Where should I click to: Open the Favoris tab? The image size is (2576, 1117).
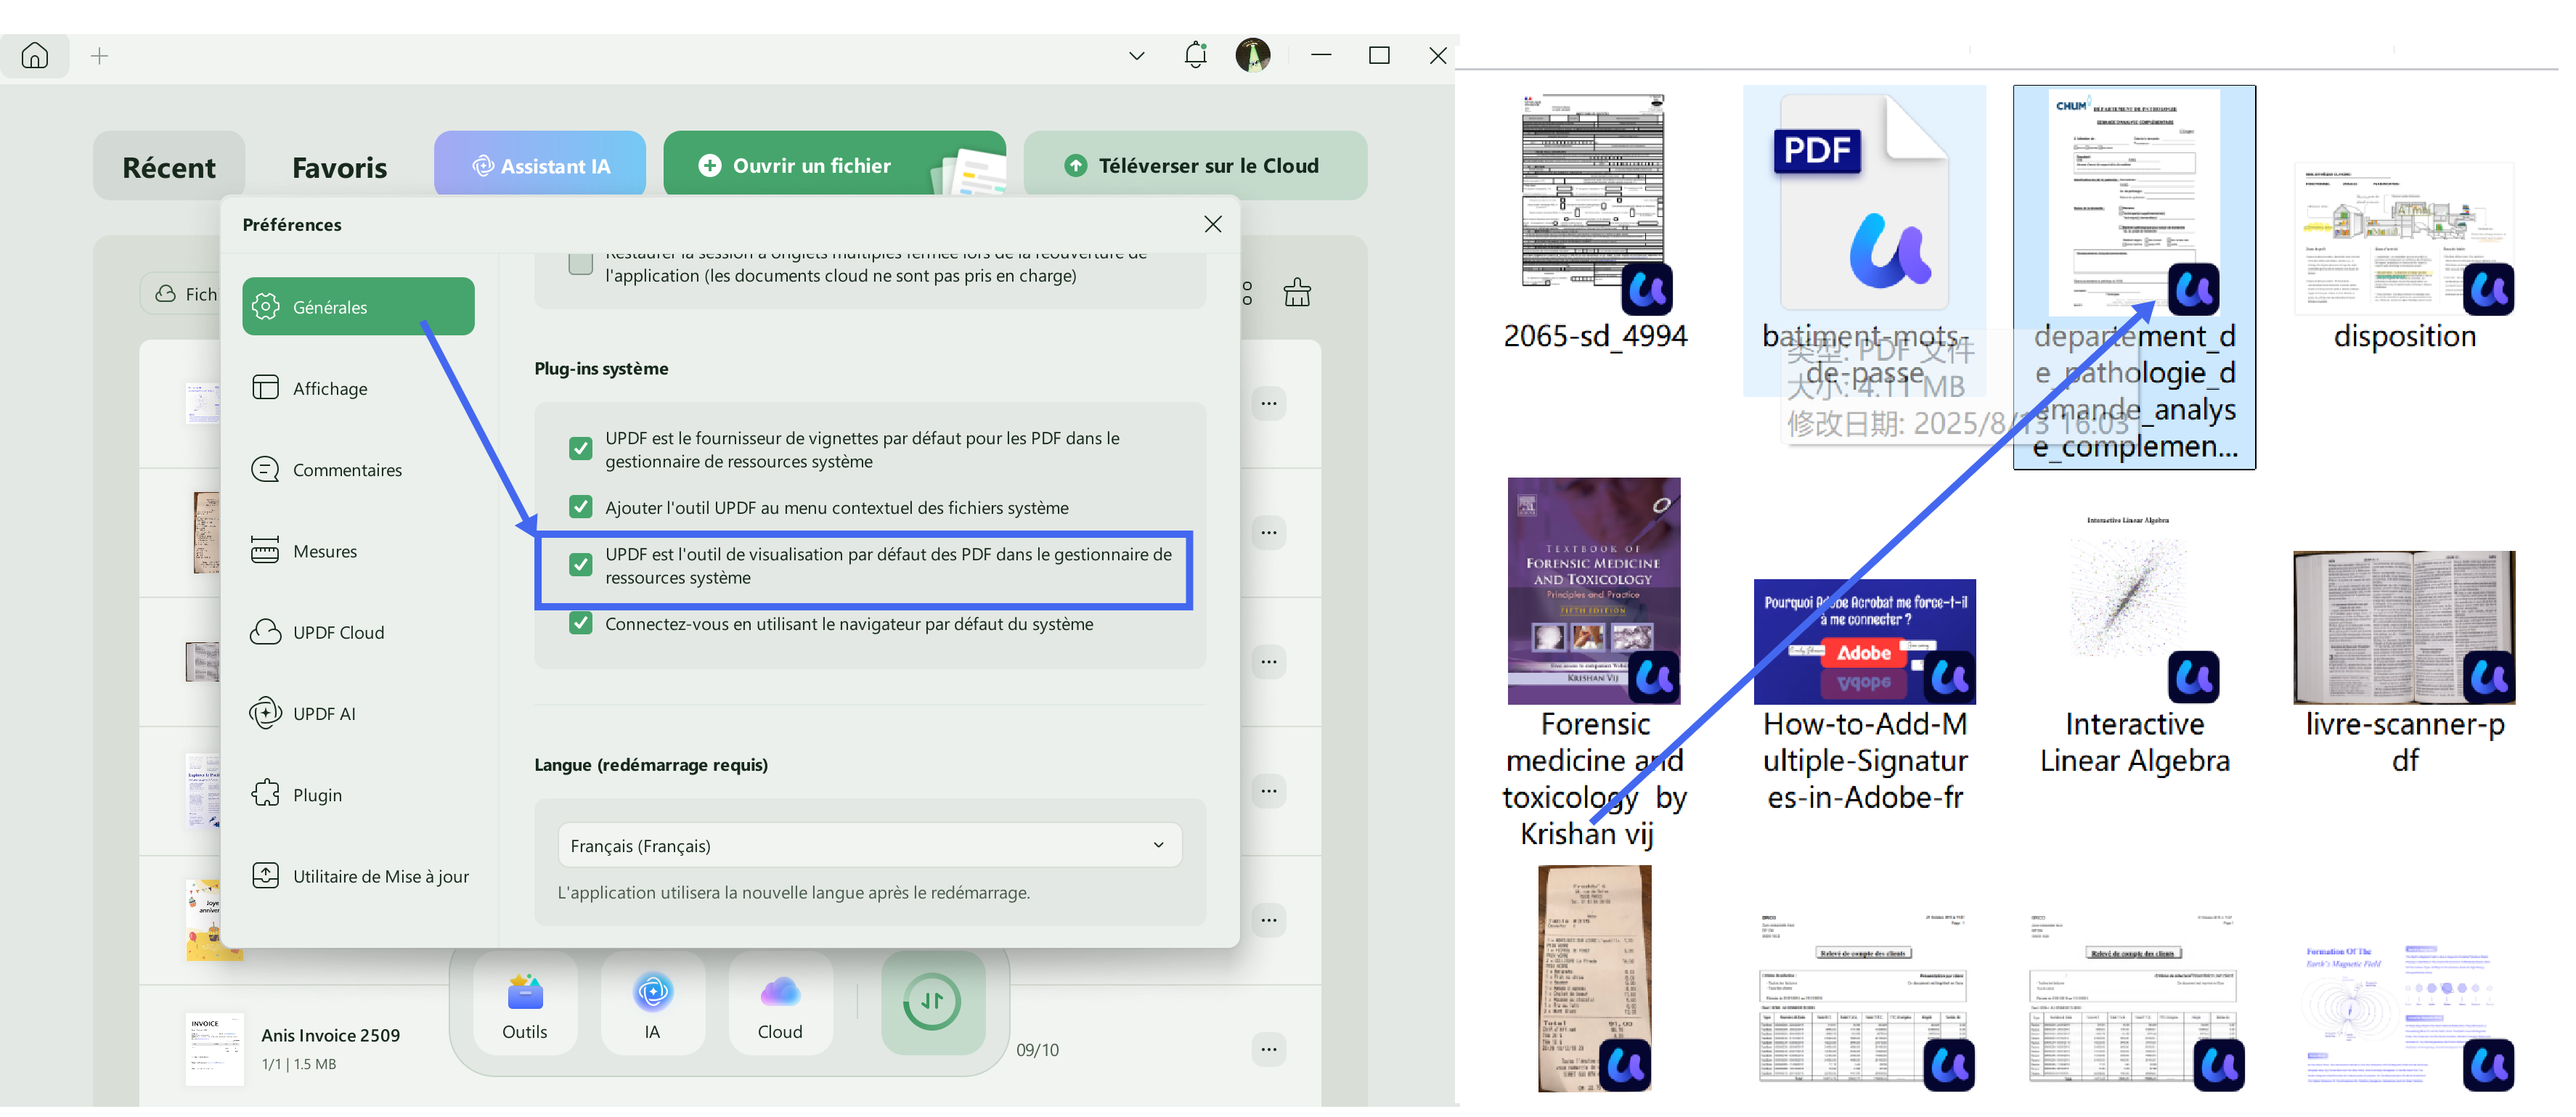click(x=339, y=167)
